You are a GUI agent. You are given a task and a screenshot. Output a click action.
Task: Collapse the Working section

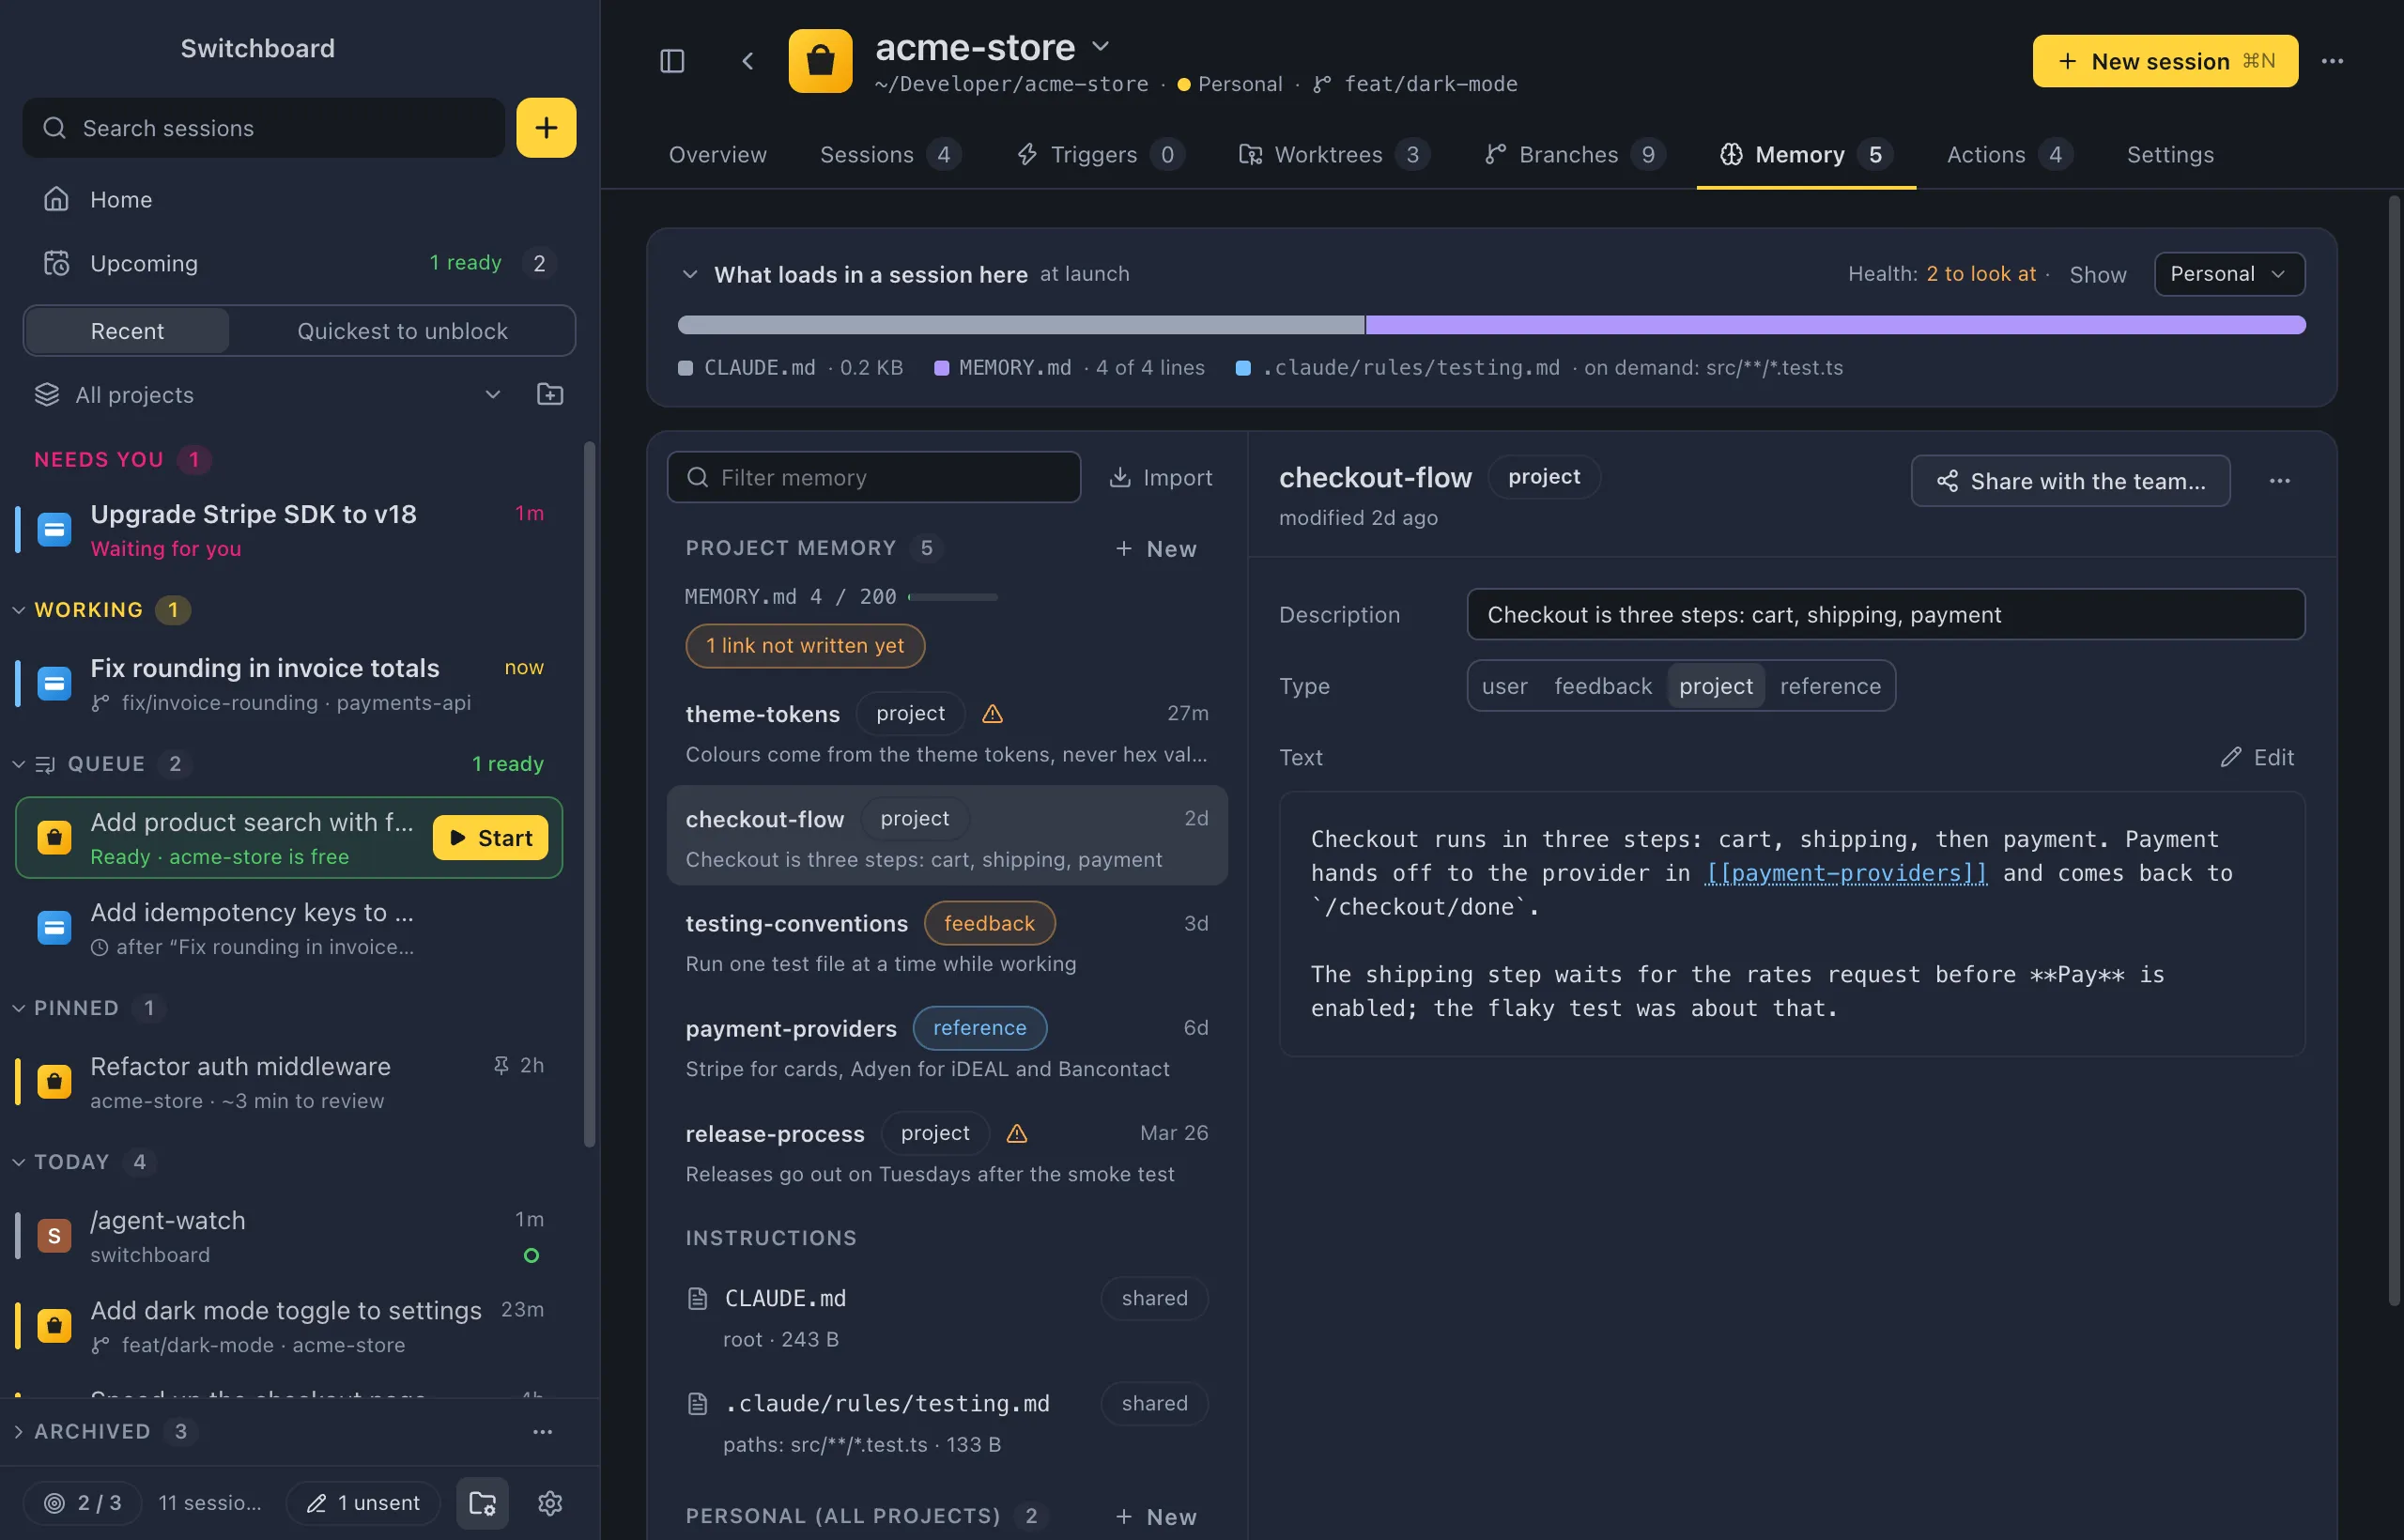(18, 609)
